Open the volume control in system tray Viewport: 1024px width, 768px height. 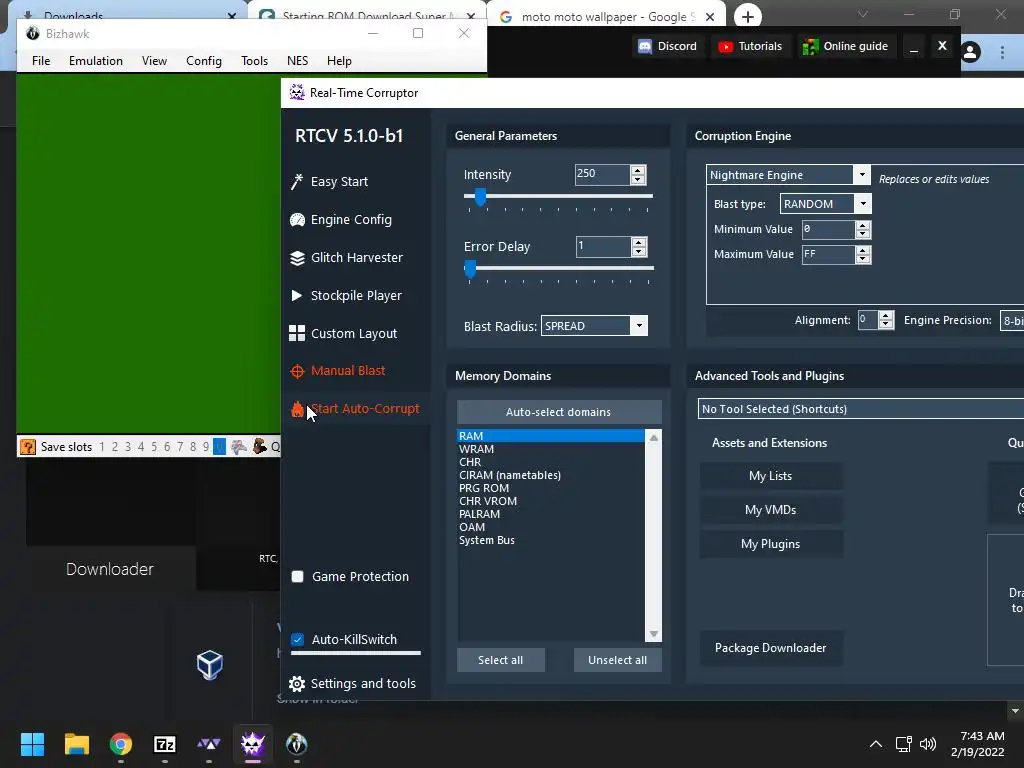(927, 744)
